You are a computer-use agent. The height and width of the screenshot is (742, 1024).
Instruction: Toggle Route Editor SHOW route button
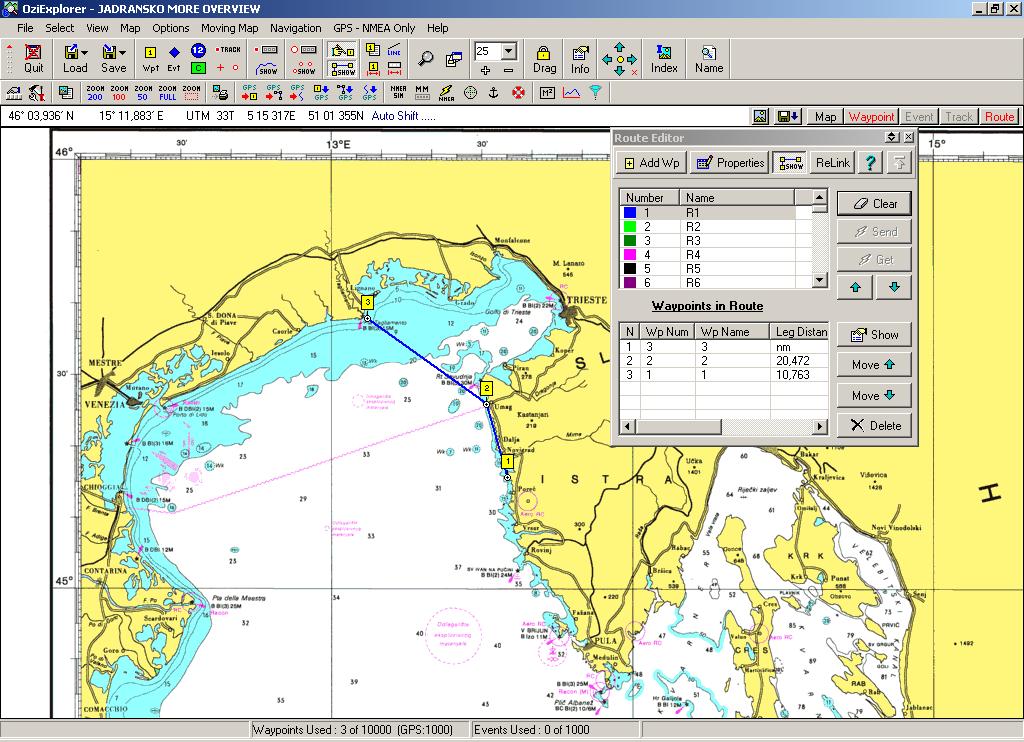click(790, 163)
